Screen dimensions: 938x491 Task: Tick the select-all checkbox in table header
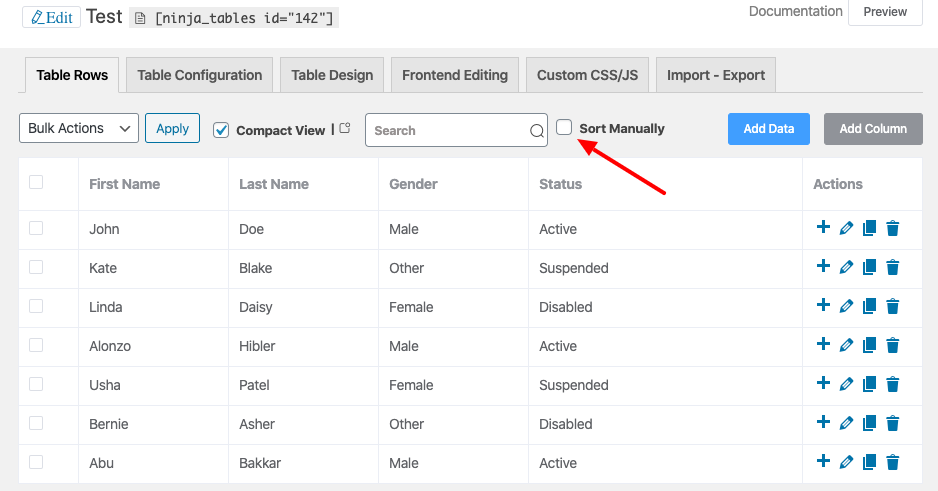tap(36, 182)
